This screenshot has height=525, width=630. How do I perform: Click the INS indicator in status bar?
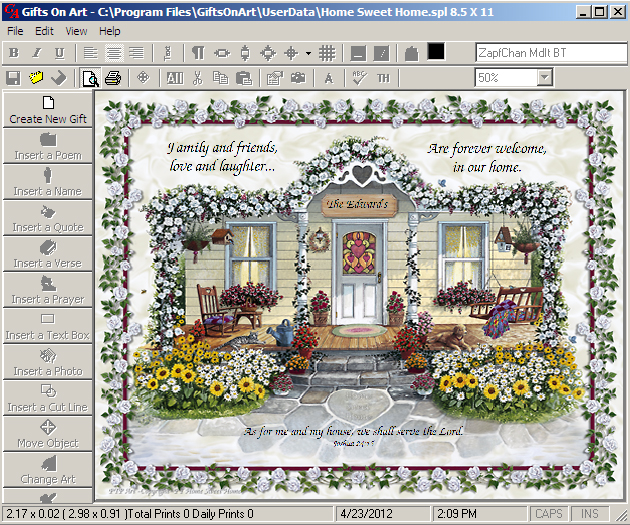click(x=590, y=514)
